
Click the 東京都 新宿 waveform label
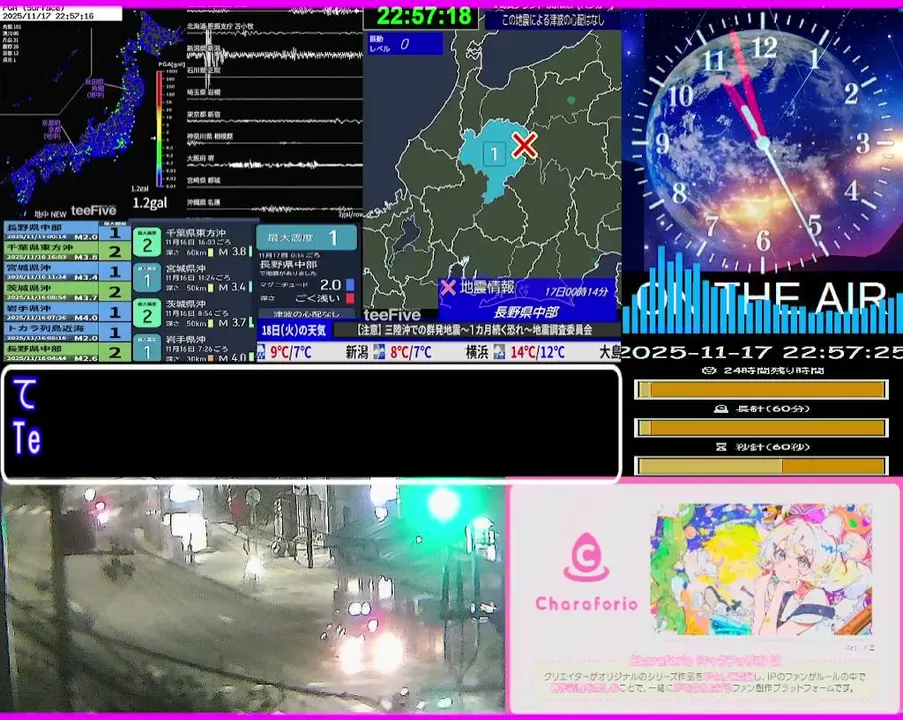(204, 114)
